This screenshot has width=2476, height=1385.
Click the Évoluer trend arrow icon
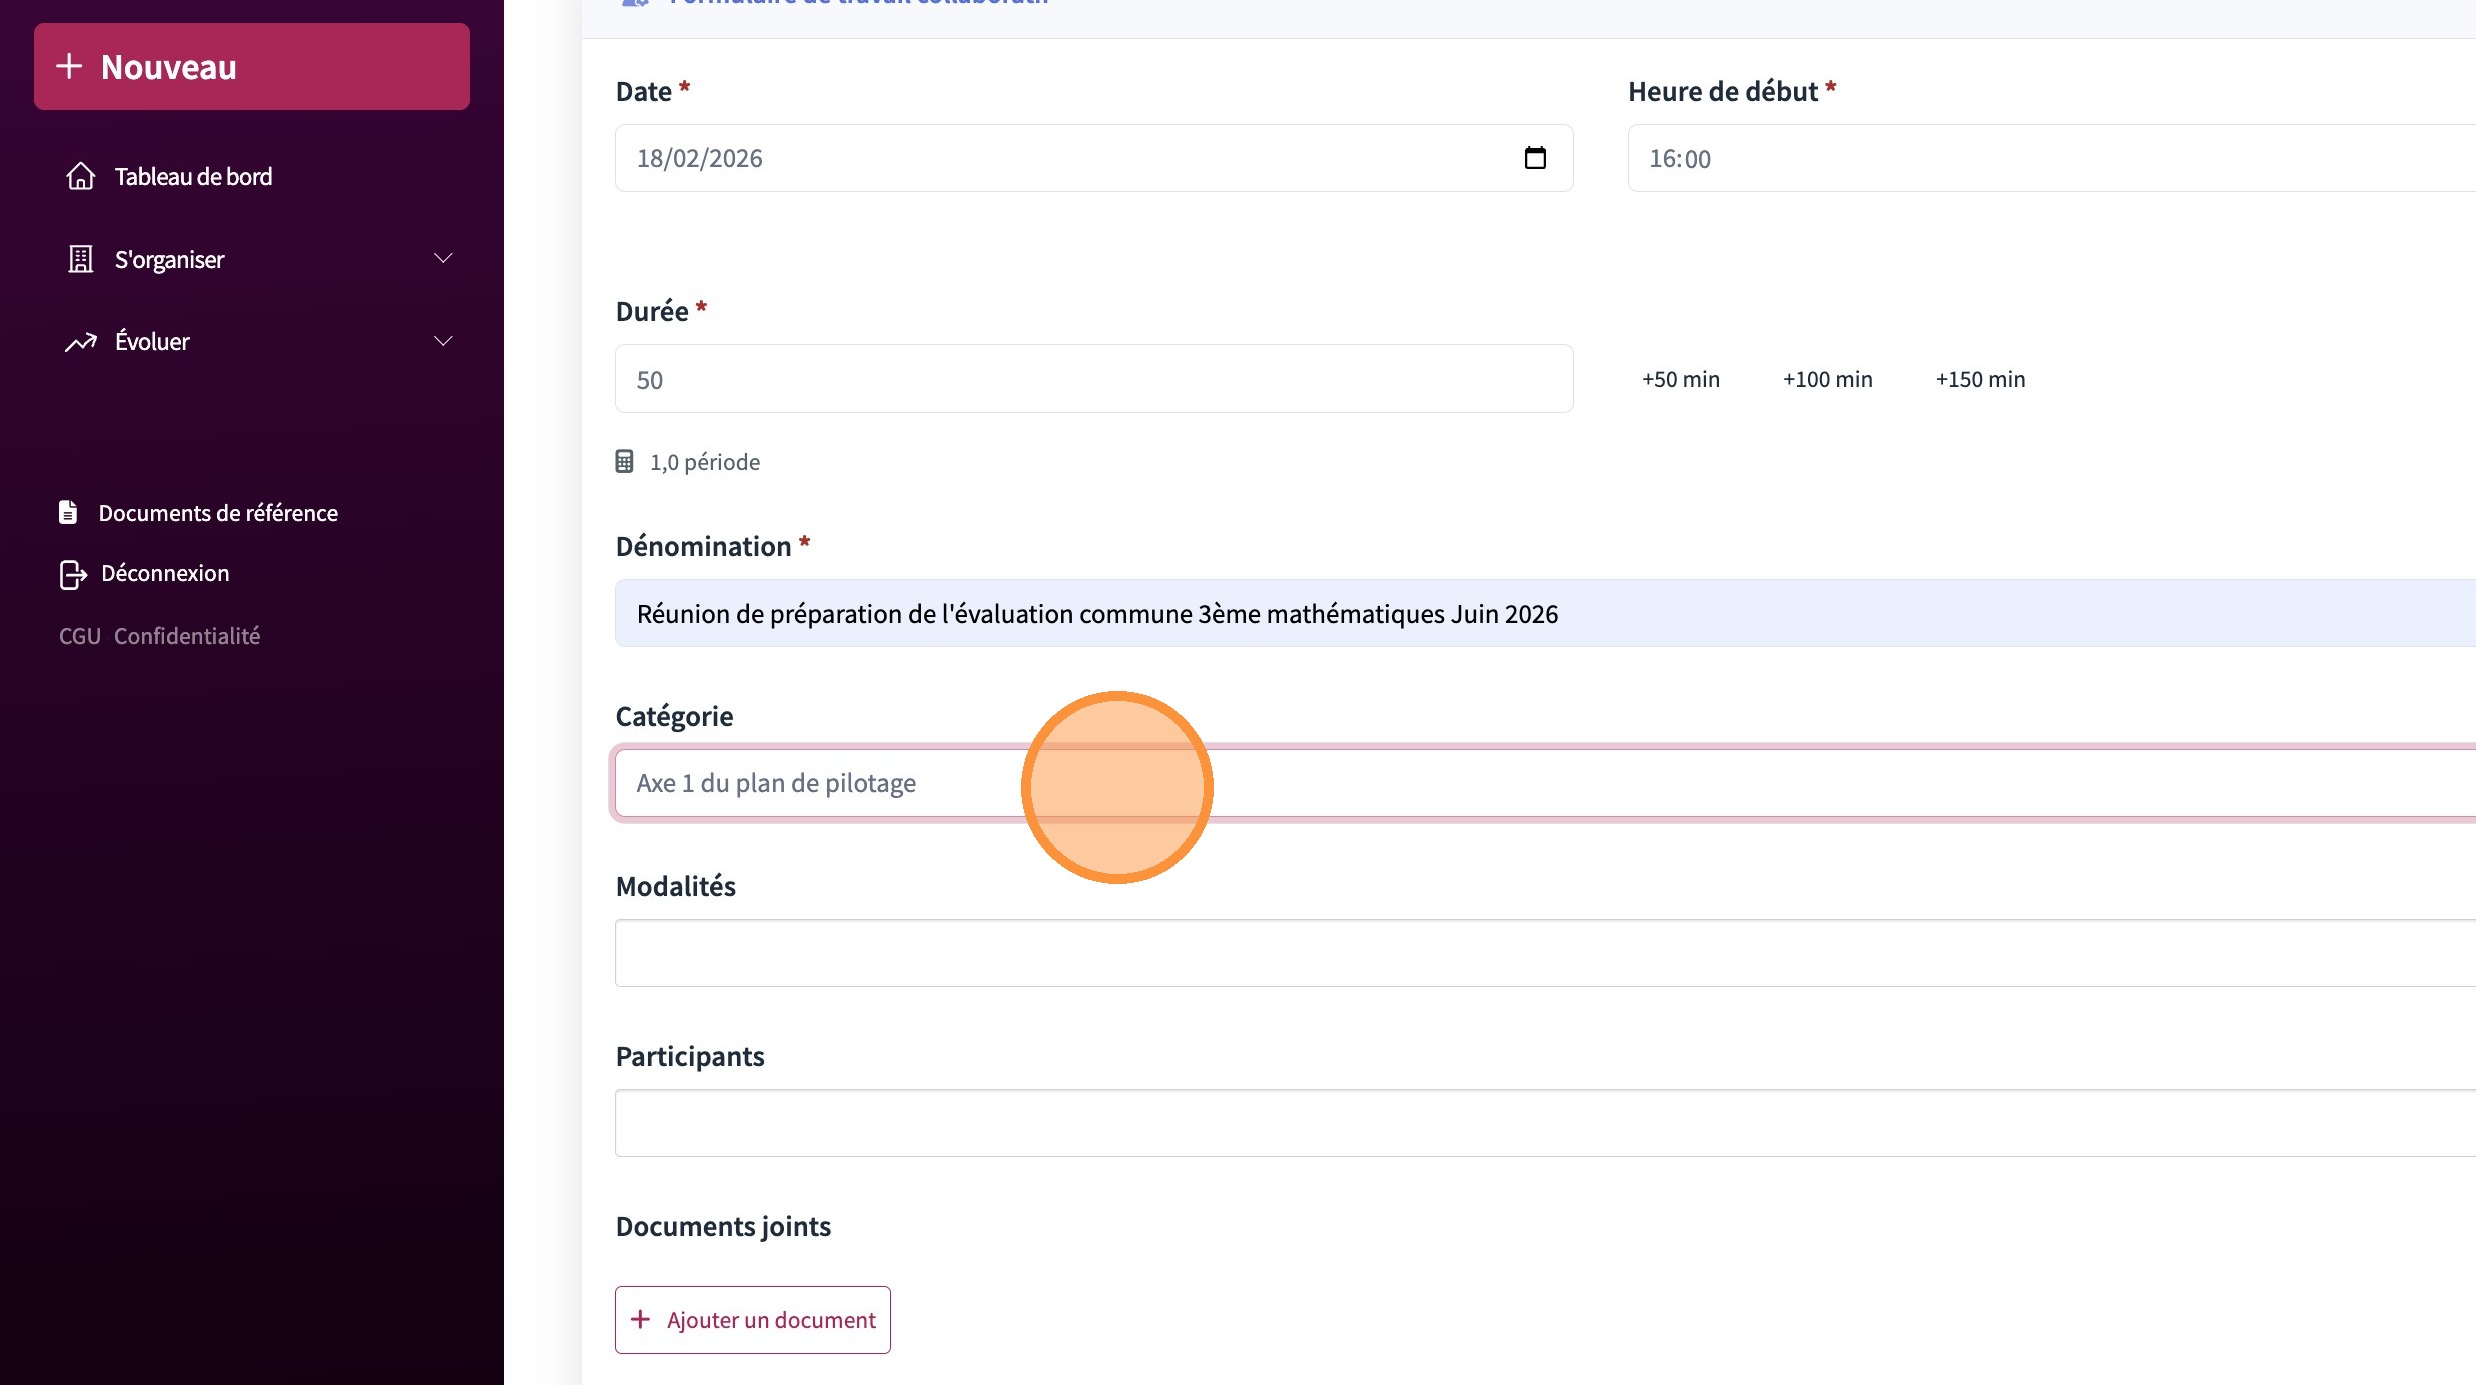click(81, 342)
